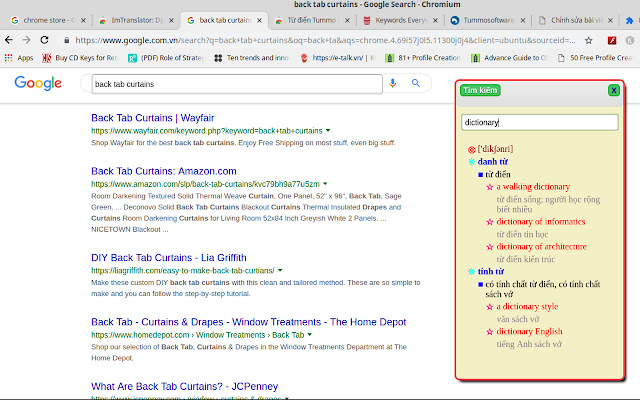
Task: Open Advance Guide bookmark
Action: pos(509,58)
